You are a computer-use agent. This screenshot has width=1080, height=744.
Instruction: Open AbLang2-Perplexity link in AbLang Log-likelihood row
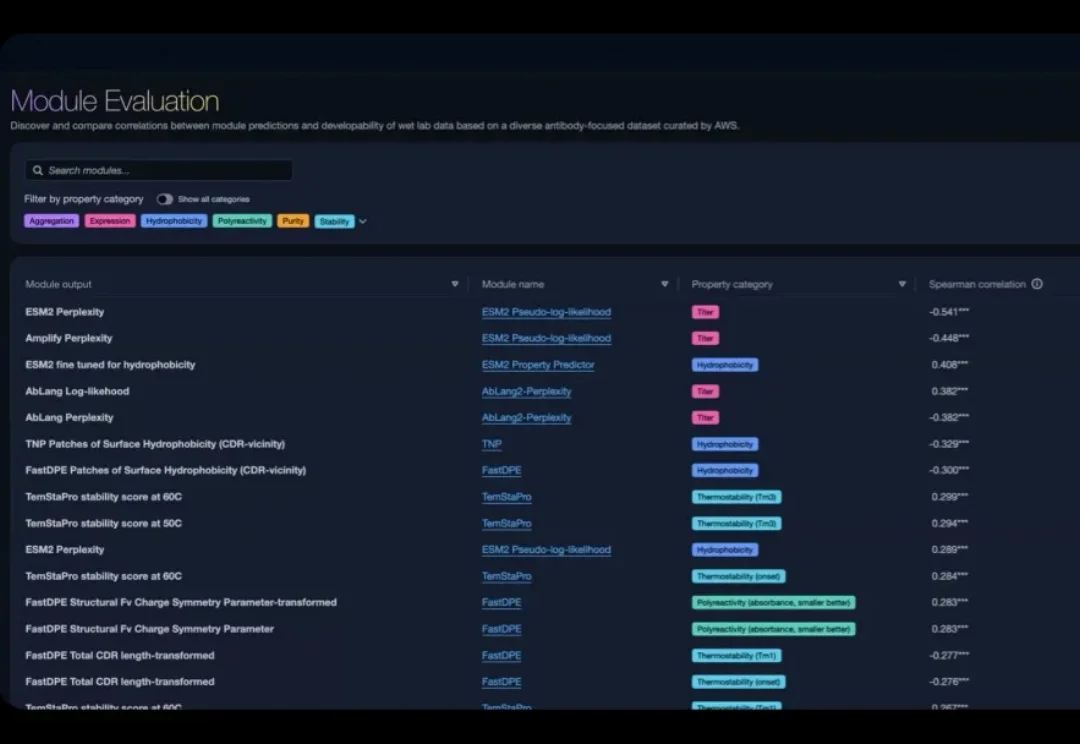pyautogui.click(x=526, y=391)
